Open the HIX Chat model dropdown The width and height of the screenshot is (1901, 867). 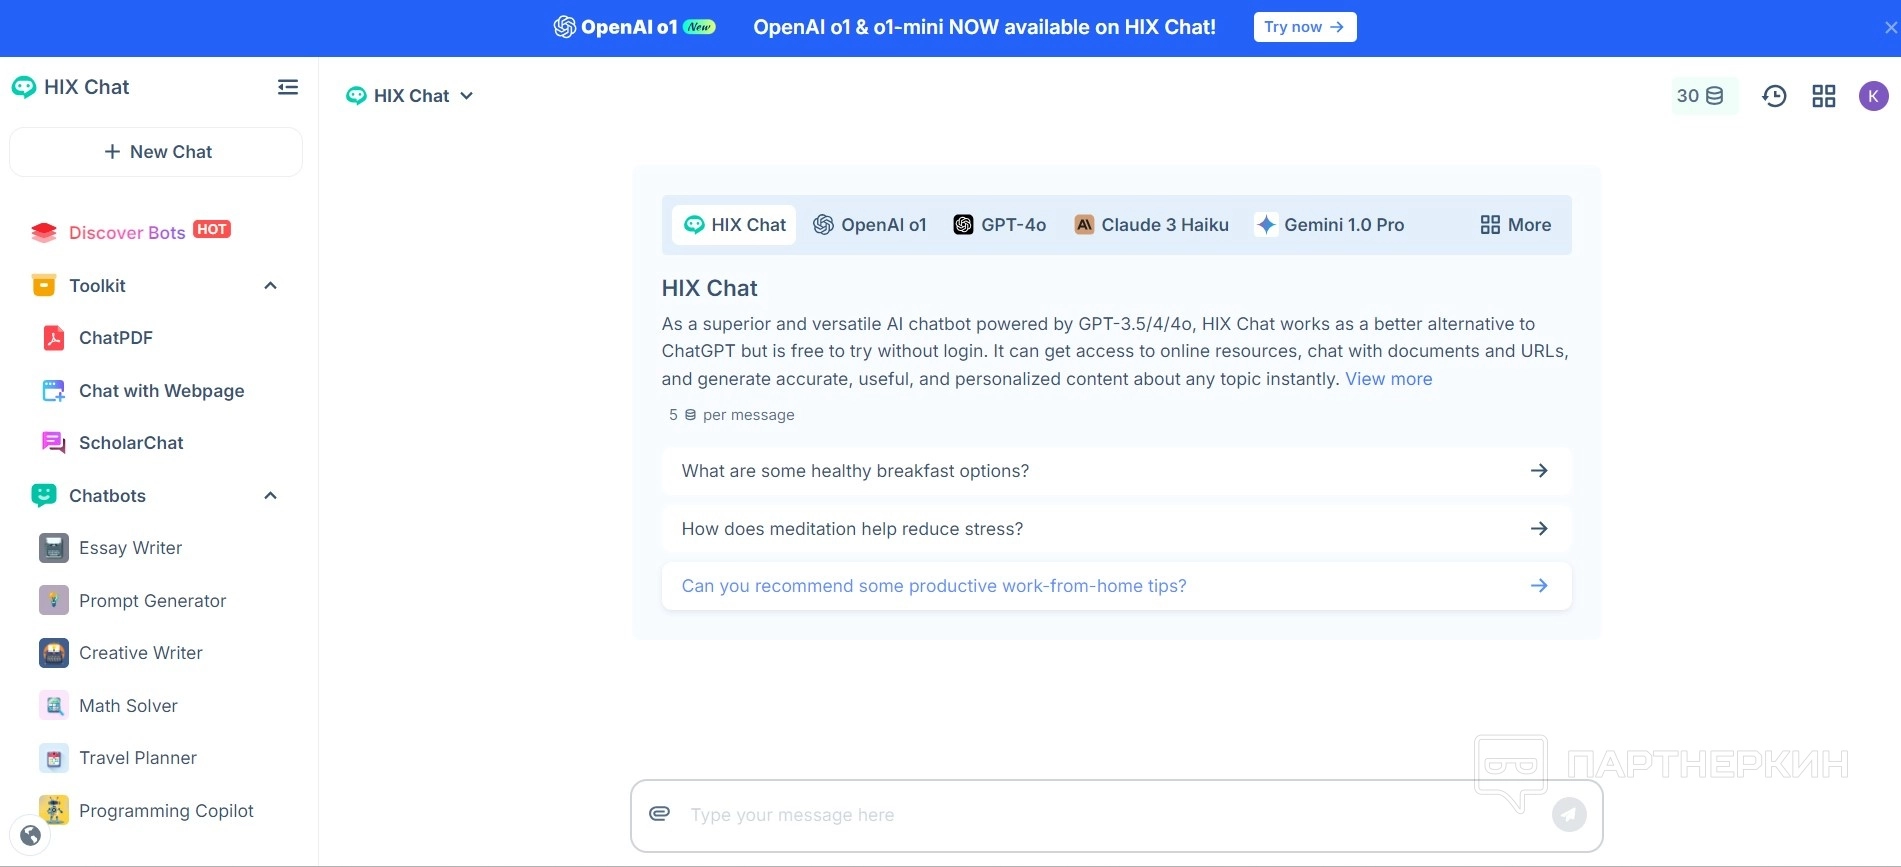(x=410, y=96)
